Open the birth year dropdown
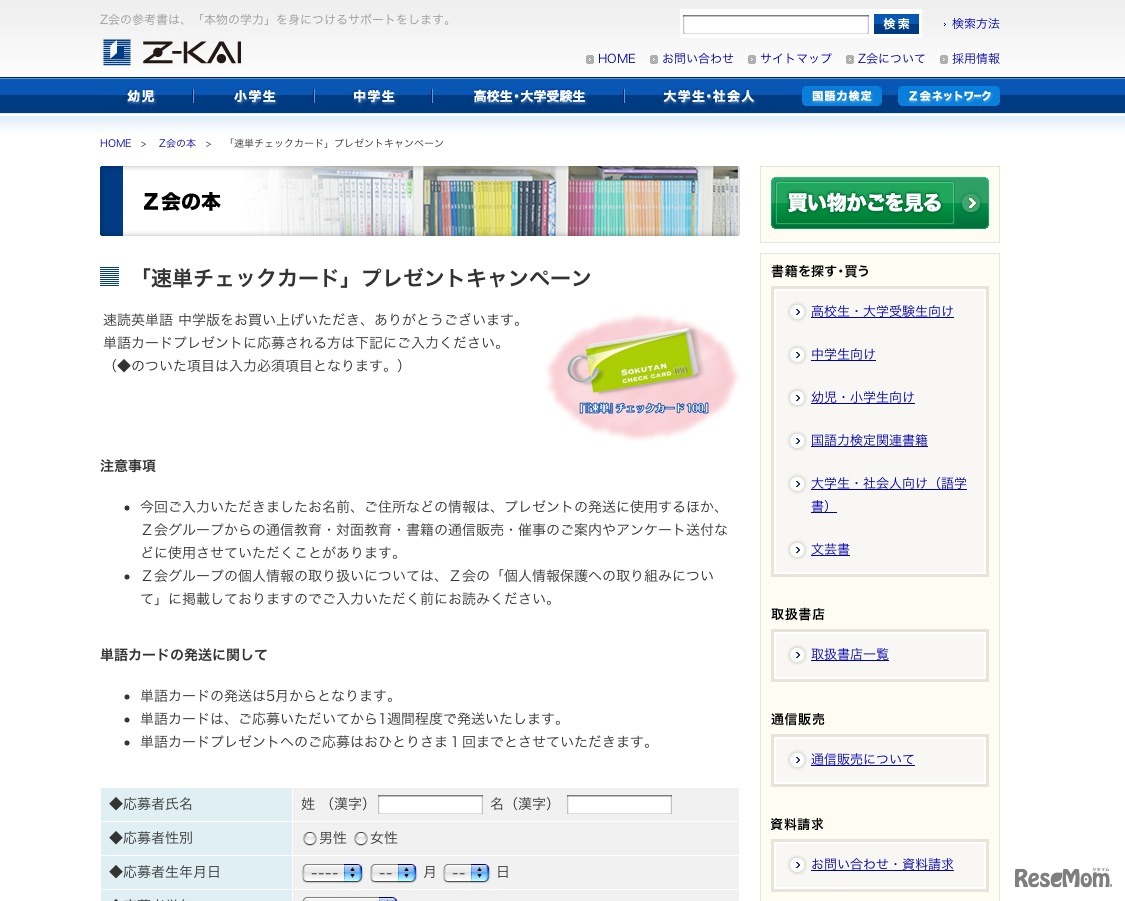1125x901 pixels. [x=333, y=872]
